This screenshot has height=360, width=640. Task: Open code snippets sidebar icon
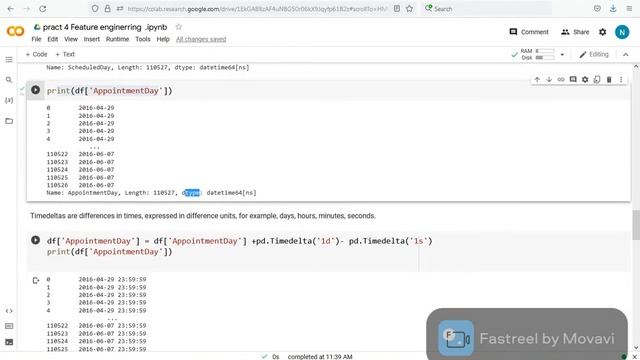[9, 311]
